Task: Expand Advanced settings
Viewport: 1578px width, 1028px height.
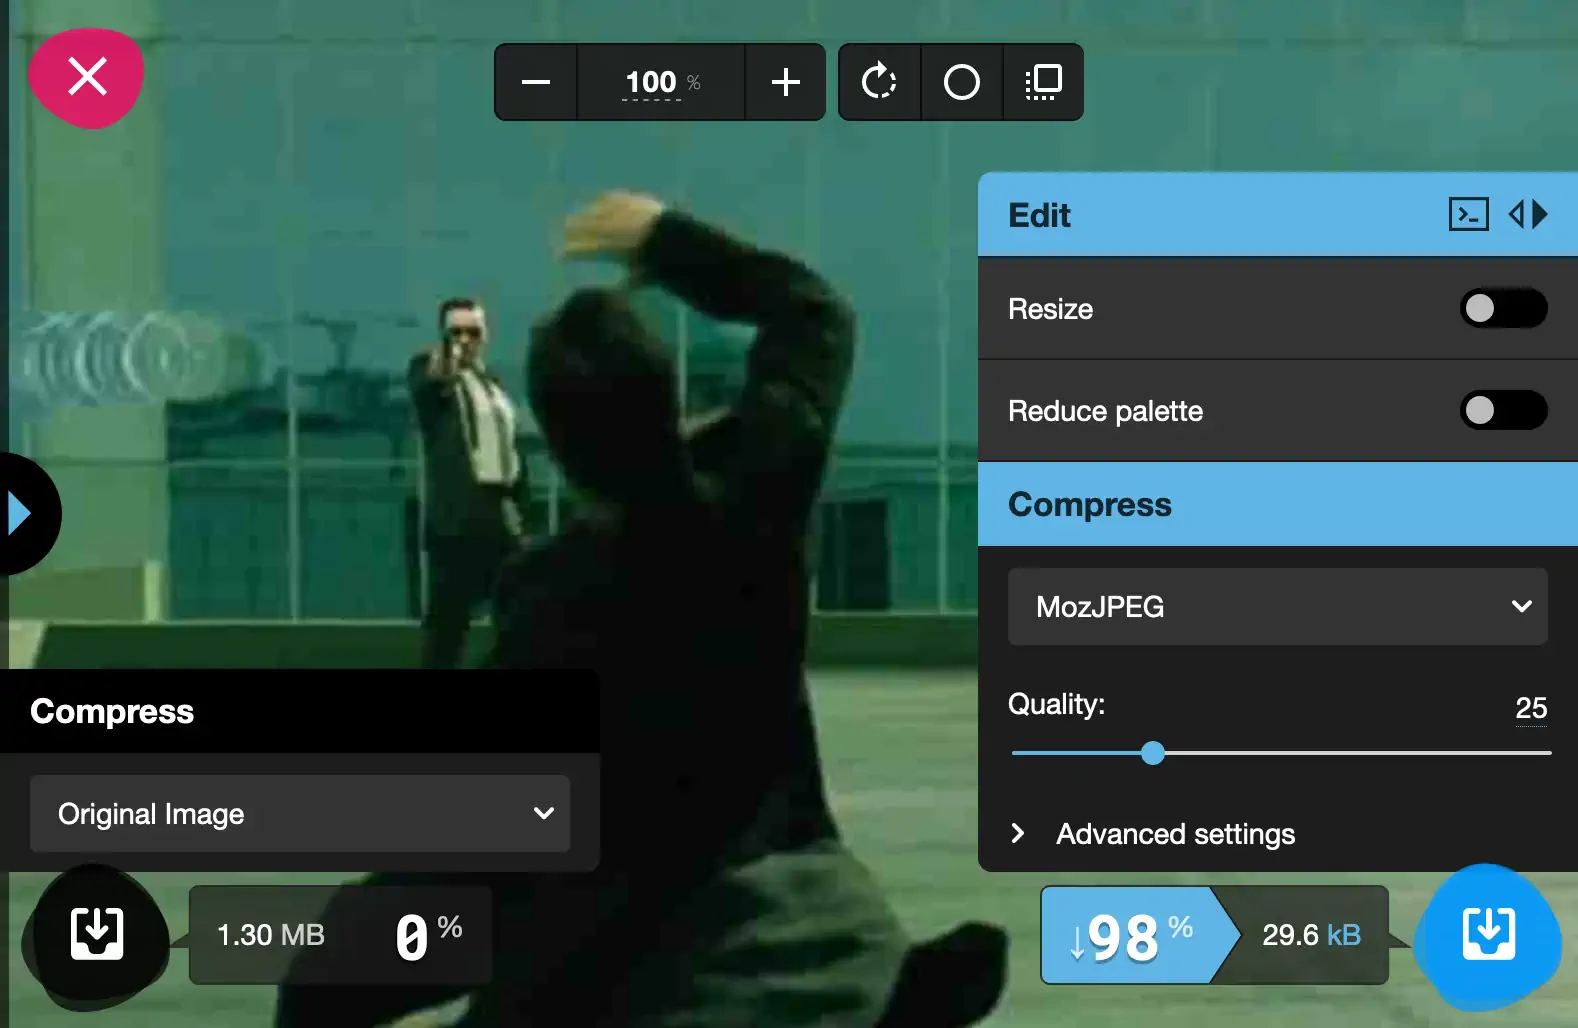Action: coord(1175,834)
